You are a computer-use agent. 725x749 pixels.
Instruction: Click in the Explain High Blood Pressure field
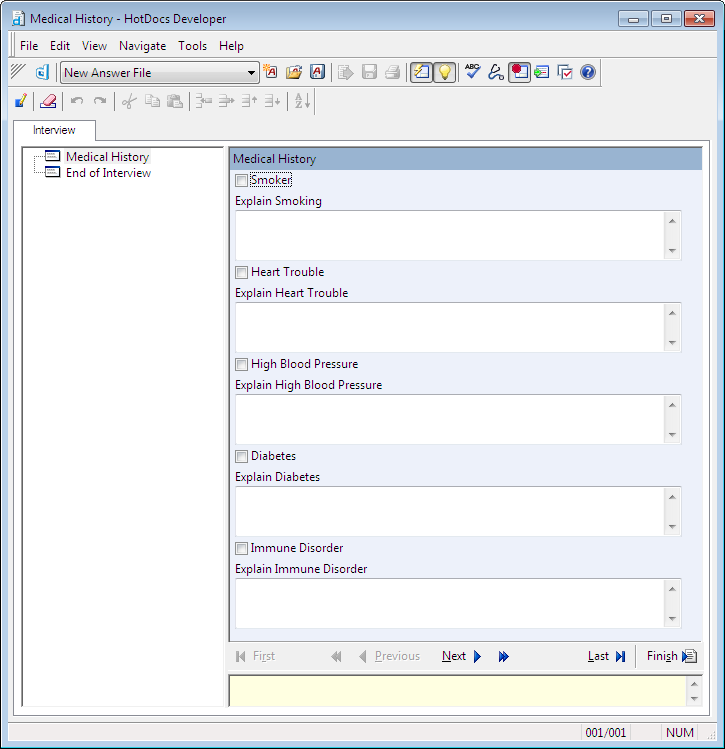[448, 419]
